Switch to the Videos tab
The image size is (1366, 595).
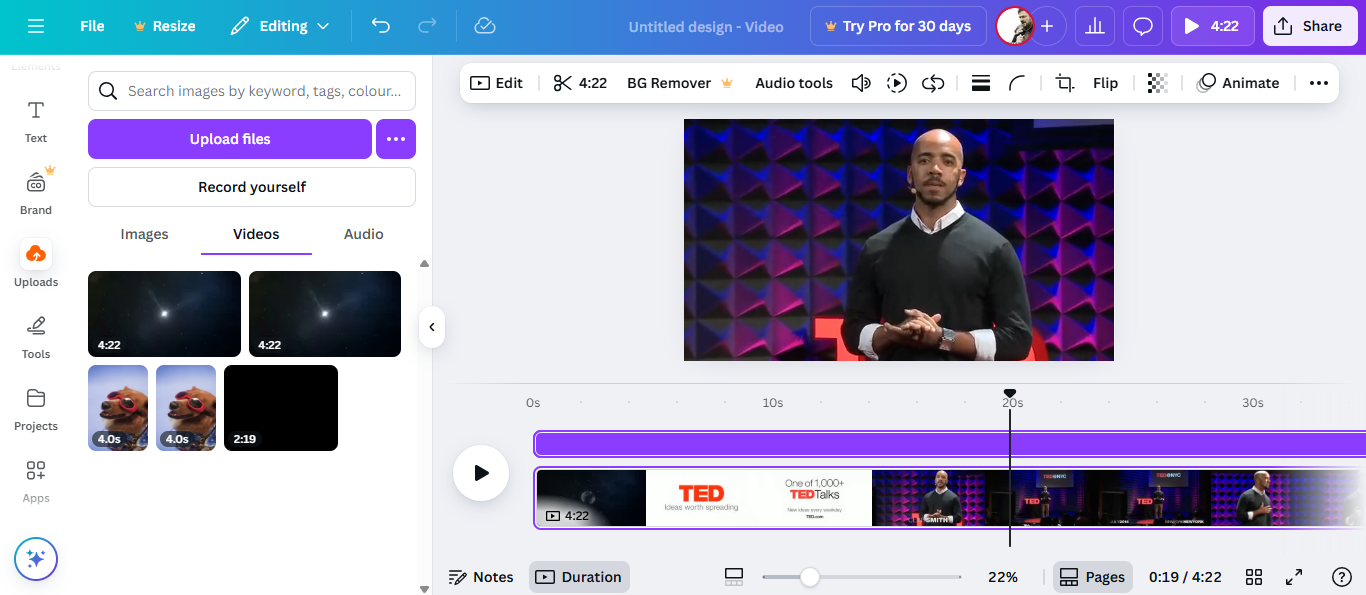(256, 234)
